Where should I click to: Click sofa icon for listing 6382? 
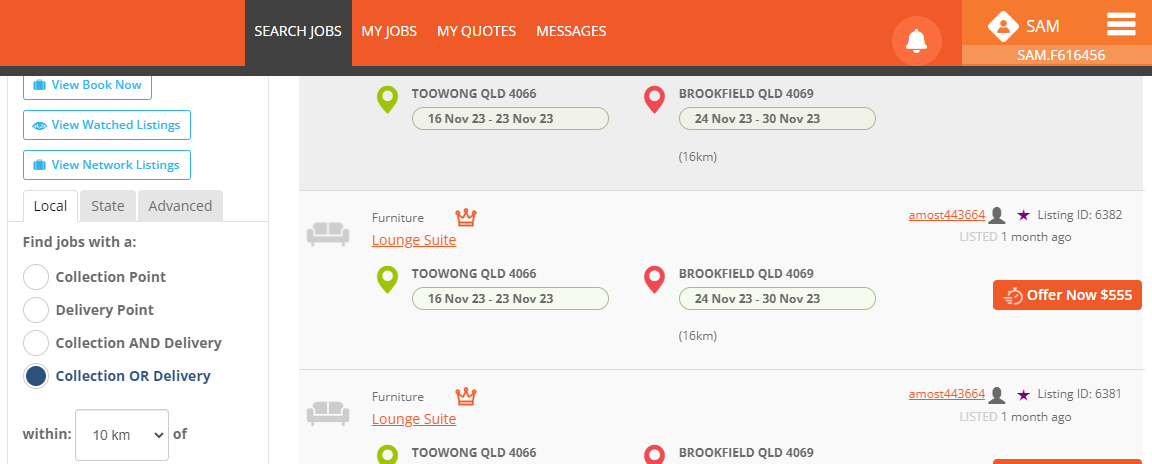(x=328, y=234)
